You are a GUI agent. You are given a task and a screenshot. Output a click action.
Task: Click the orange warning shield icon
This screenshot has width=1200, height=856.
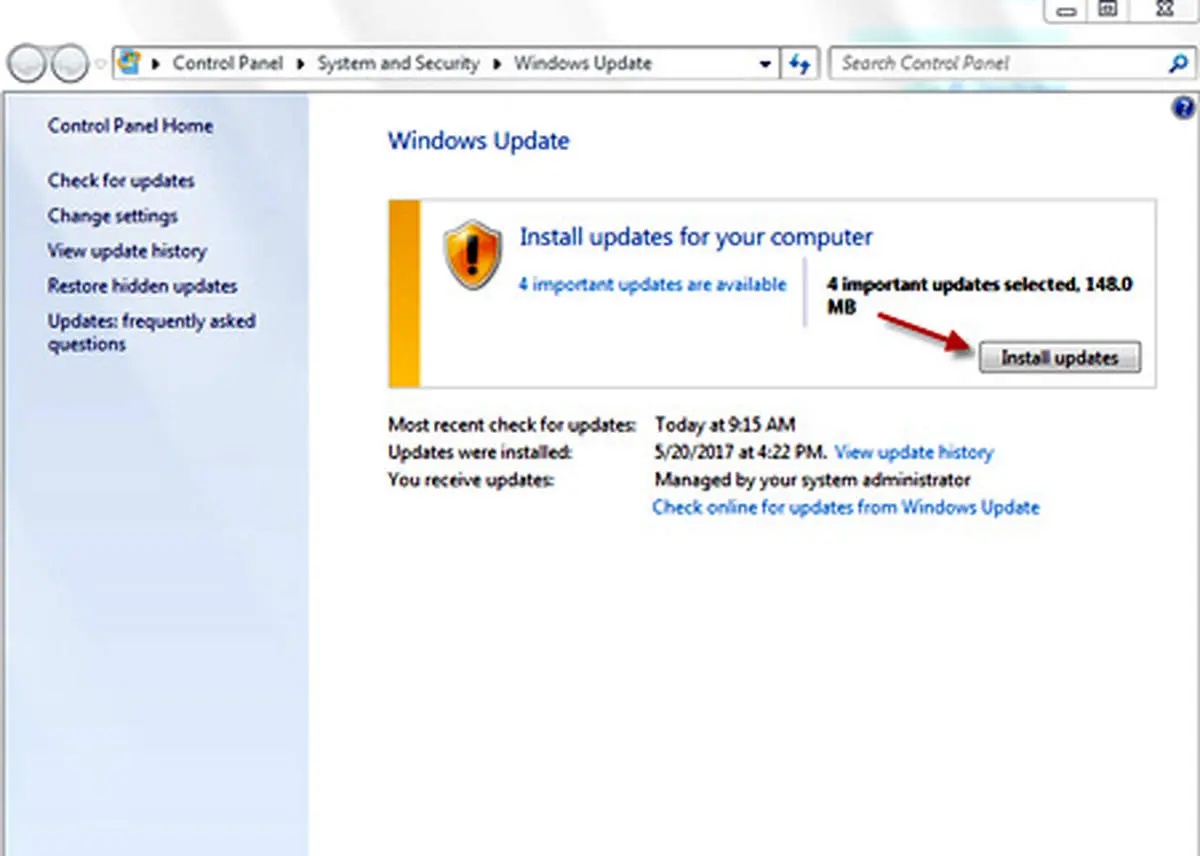[x=472, y=256]
